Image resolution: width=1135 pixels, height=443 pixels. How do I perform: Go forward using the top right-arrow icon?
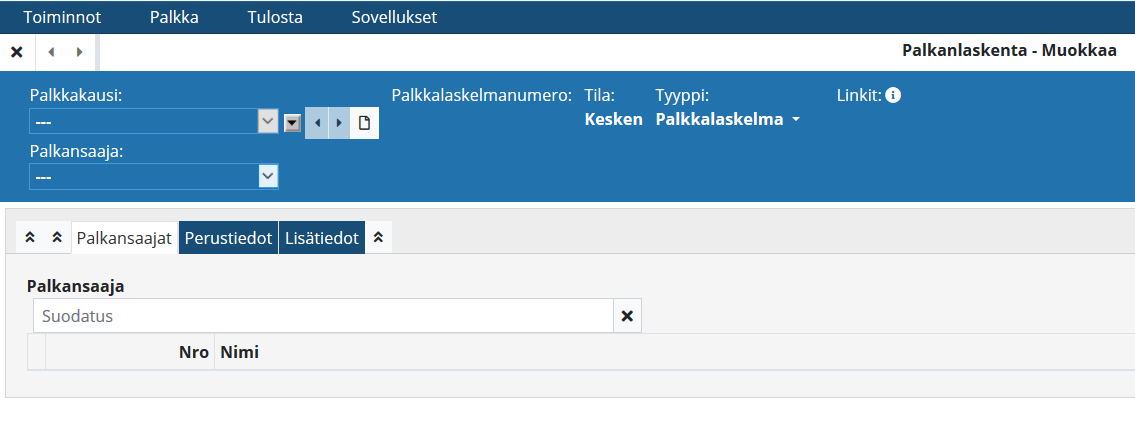(79, 52)
